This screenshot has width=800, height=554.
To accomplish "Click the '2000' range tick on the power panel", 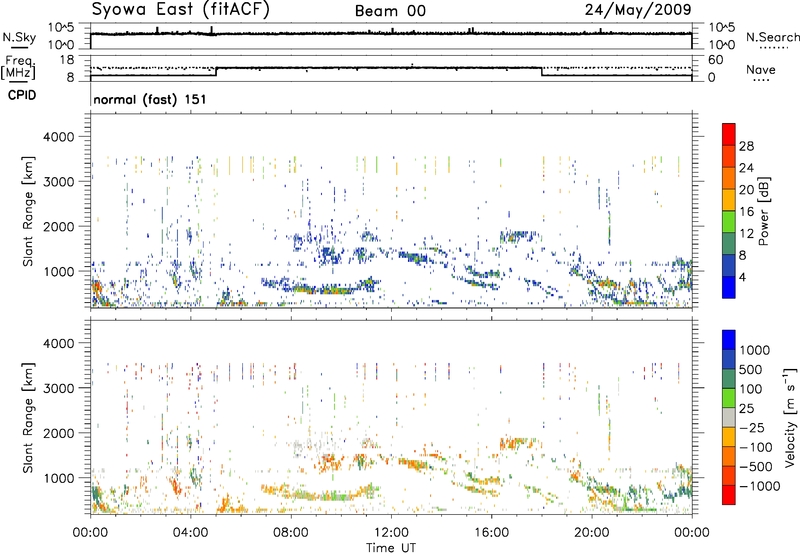I will [58, 227].
